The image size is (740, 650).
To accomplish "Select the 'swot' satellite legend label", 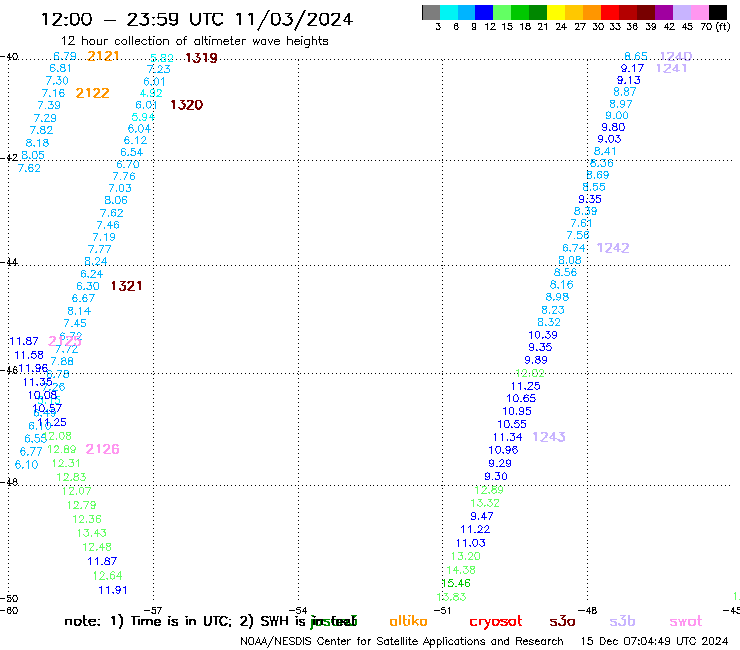I will pos(686,621).
